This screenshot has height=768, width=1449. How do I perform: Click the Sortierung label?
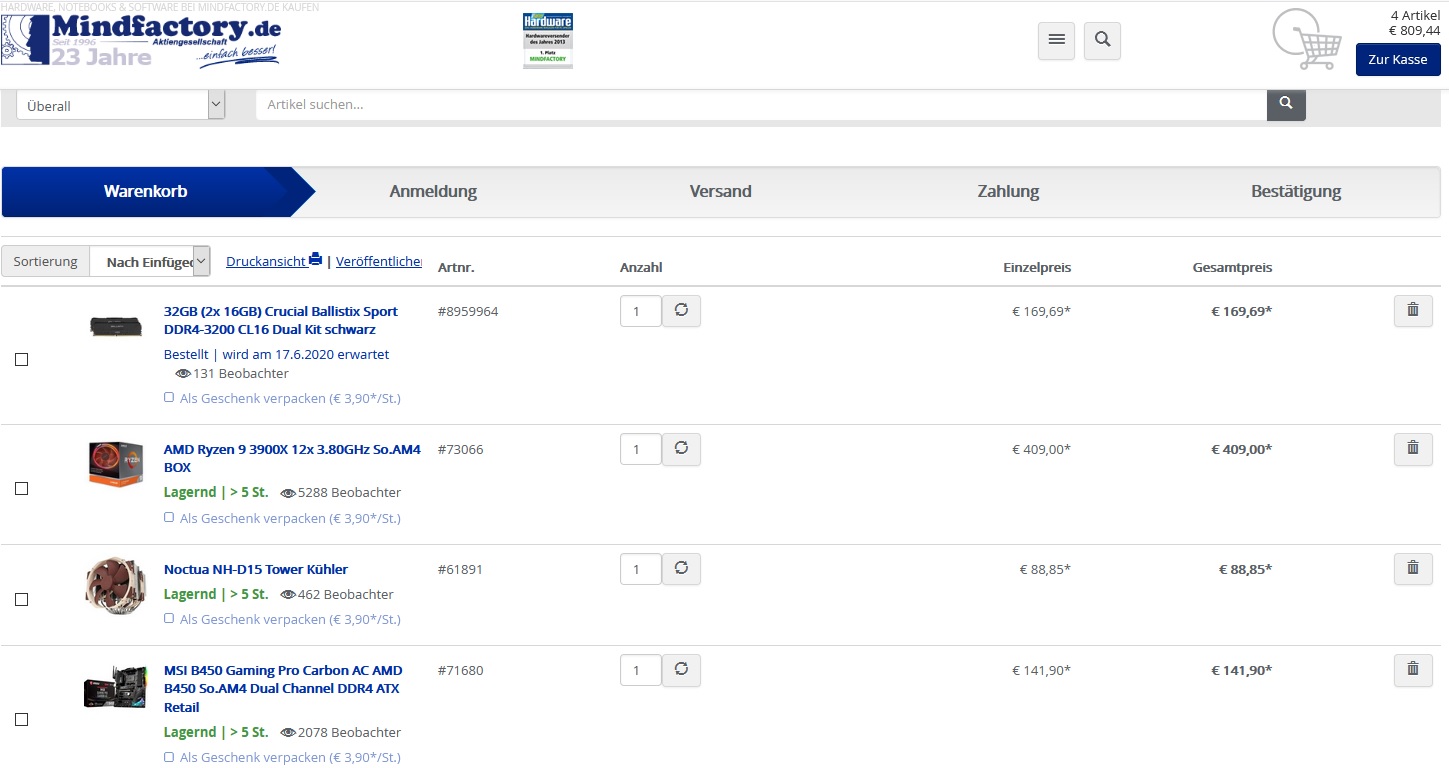(45, 261)
